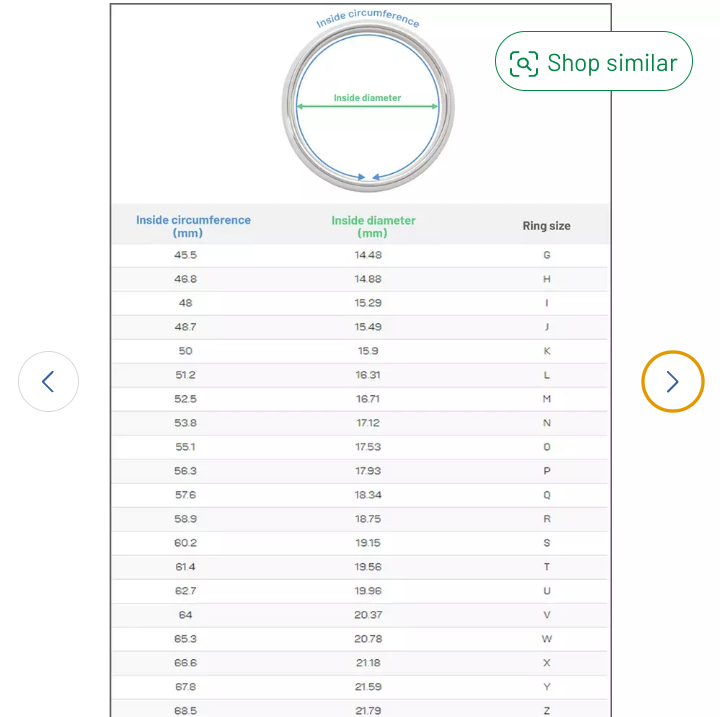Click the 18.75 diameter value
720x717 pixels.
(x=368, y=519)
